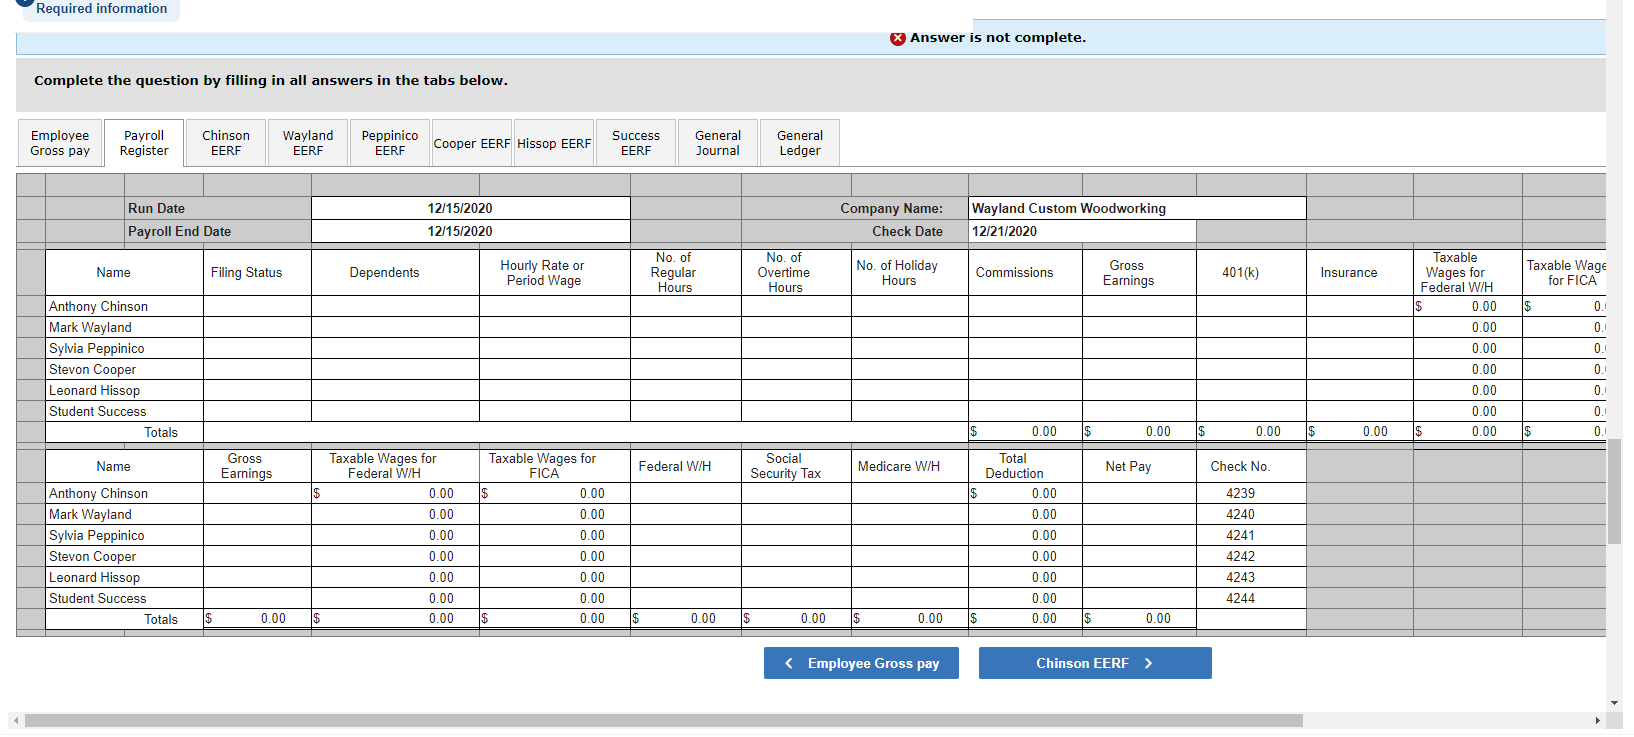Viewport: 1634px width, 737px height.
Task: Click the Company Name field
Action: point(1137,208)
